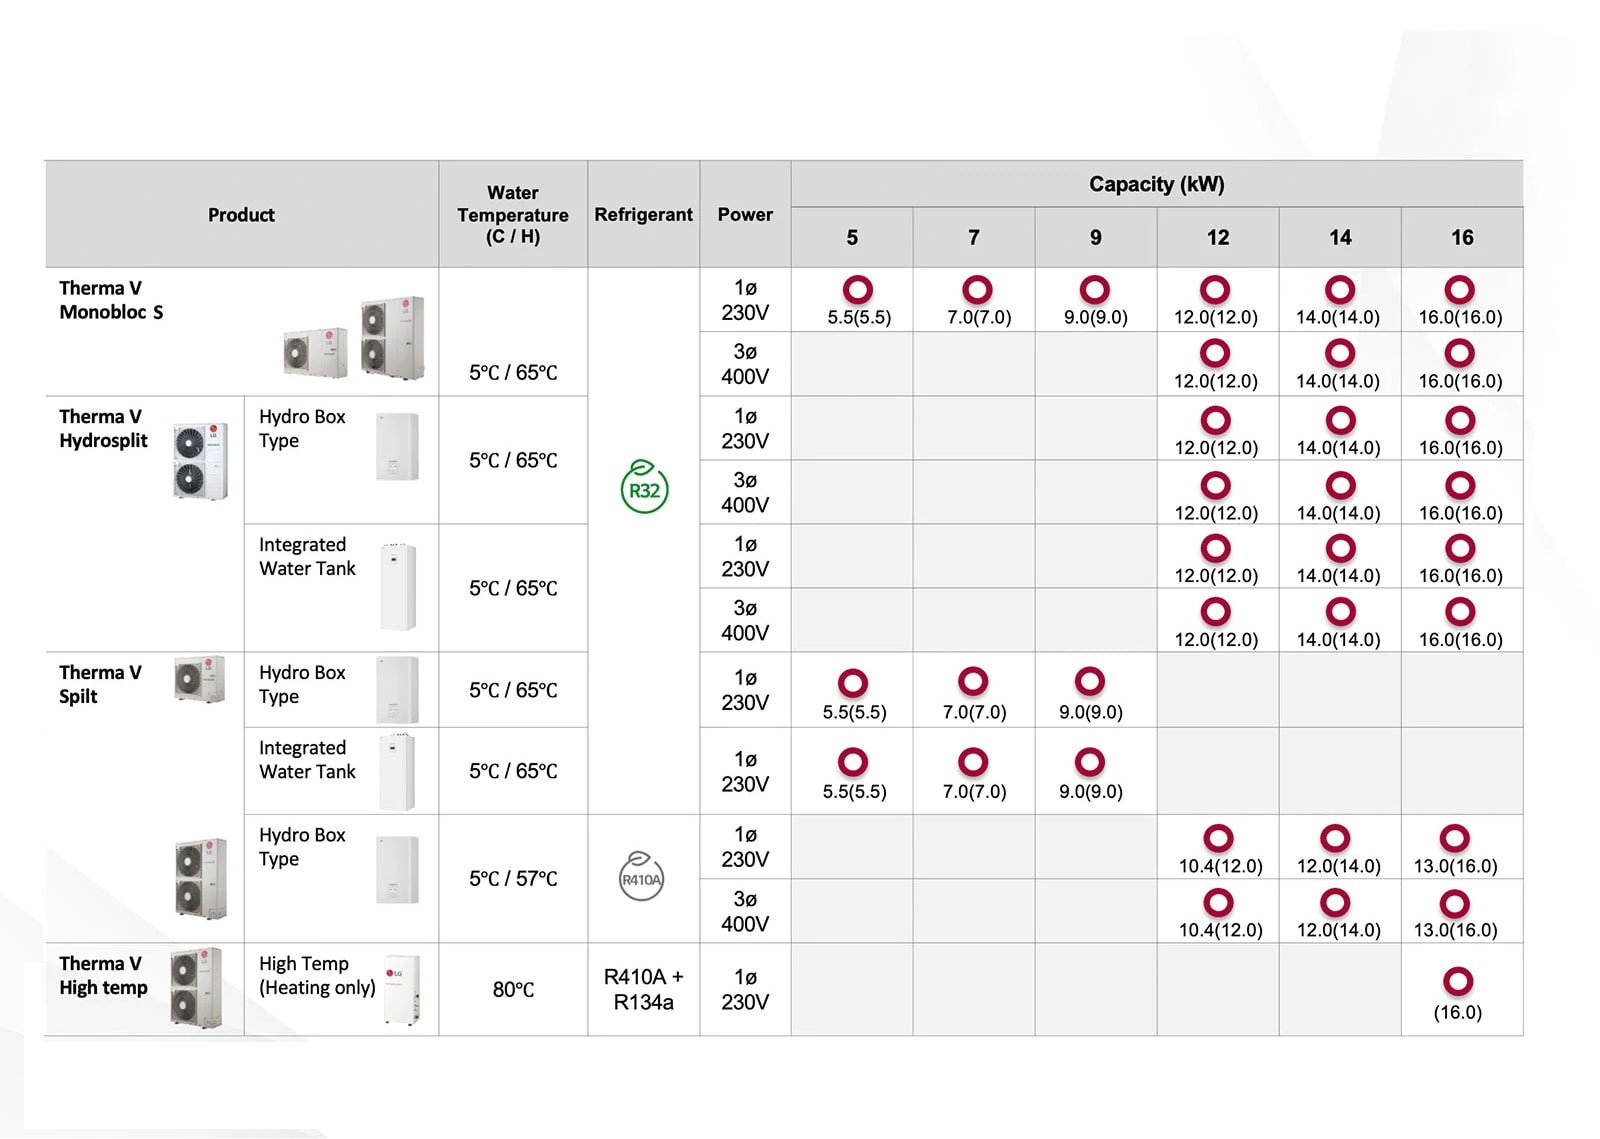Screen dimensions: 1600x1139
Task: Click the Therma V Hydrosplit outdoor unit image
Action: click(x=200, y=461)
